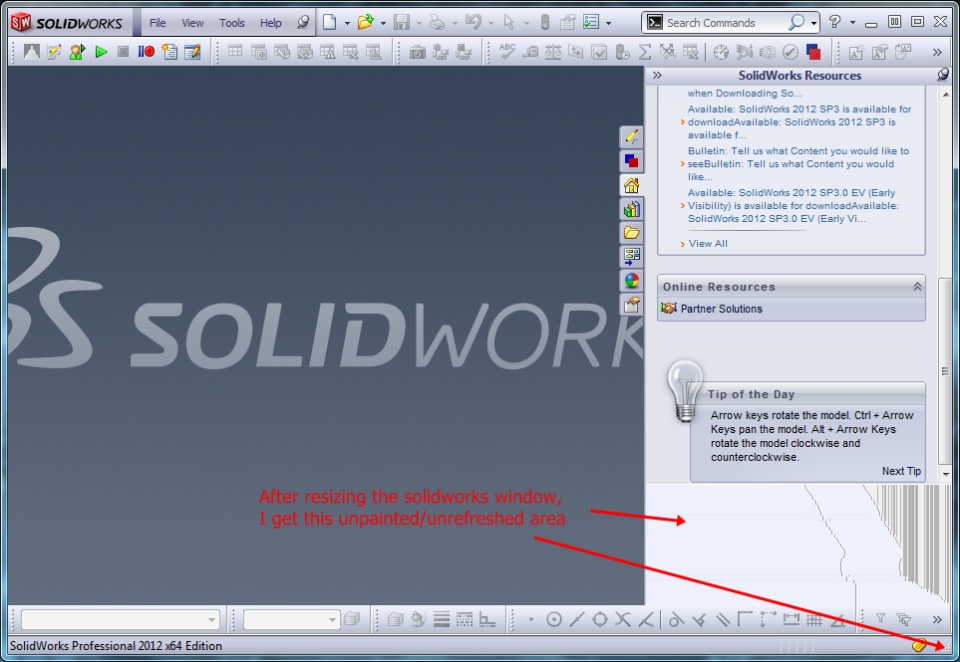The height and width of the screenshot is (662, 960).
Task: Click the Select cursor icon
Action: (509, 23)
